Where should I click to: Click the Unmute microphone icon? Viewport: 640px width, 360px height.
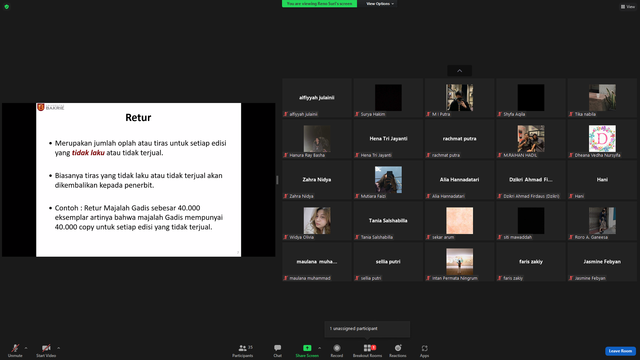pos(15,348)
